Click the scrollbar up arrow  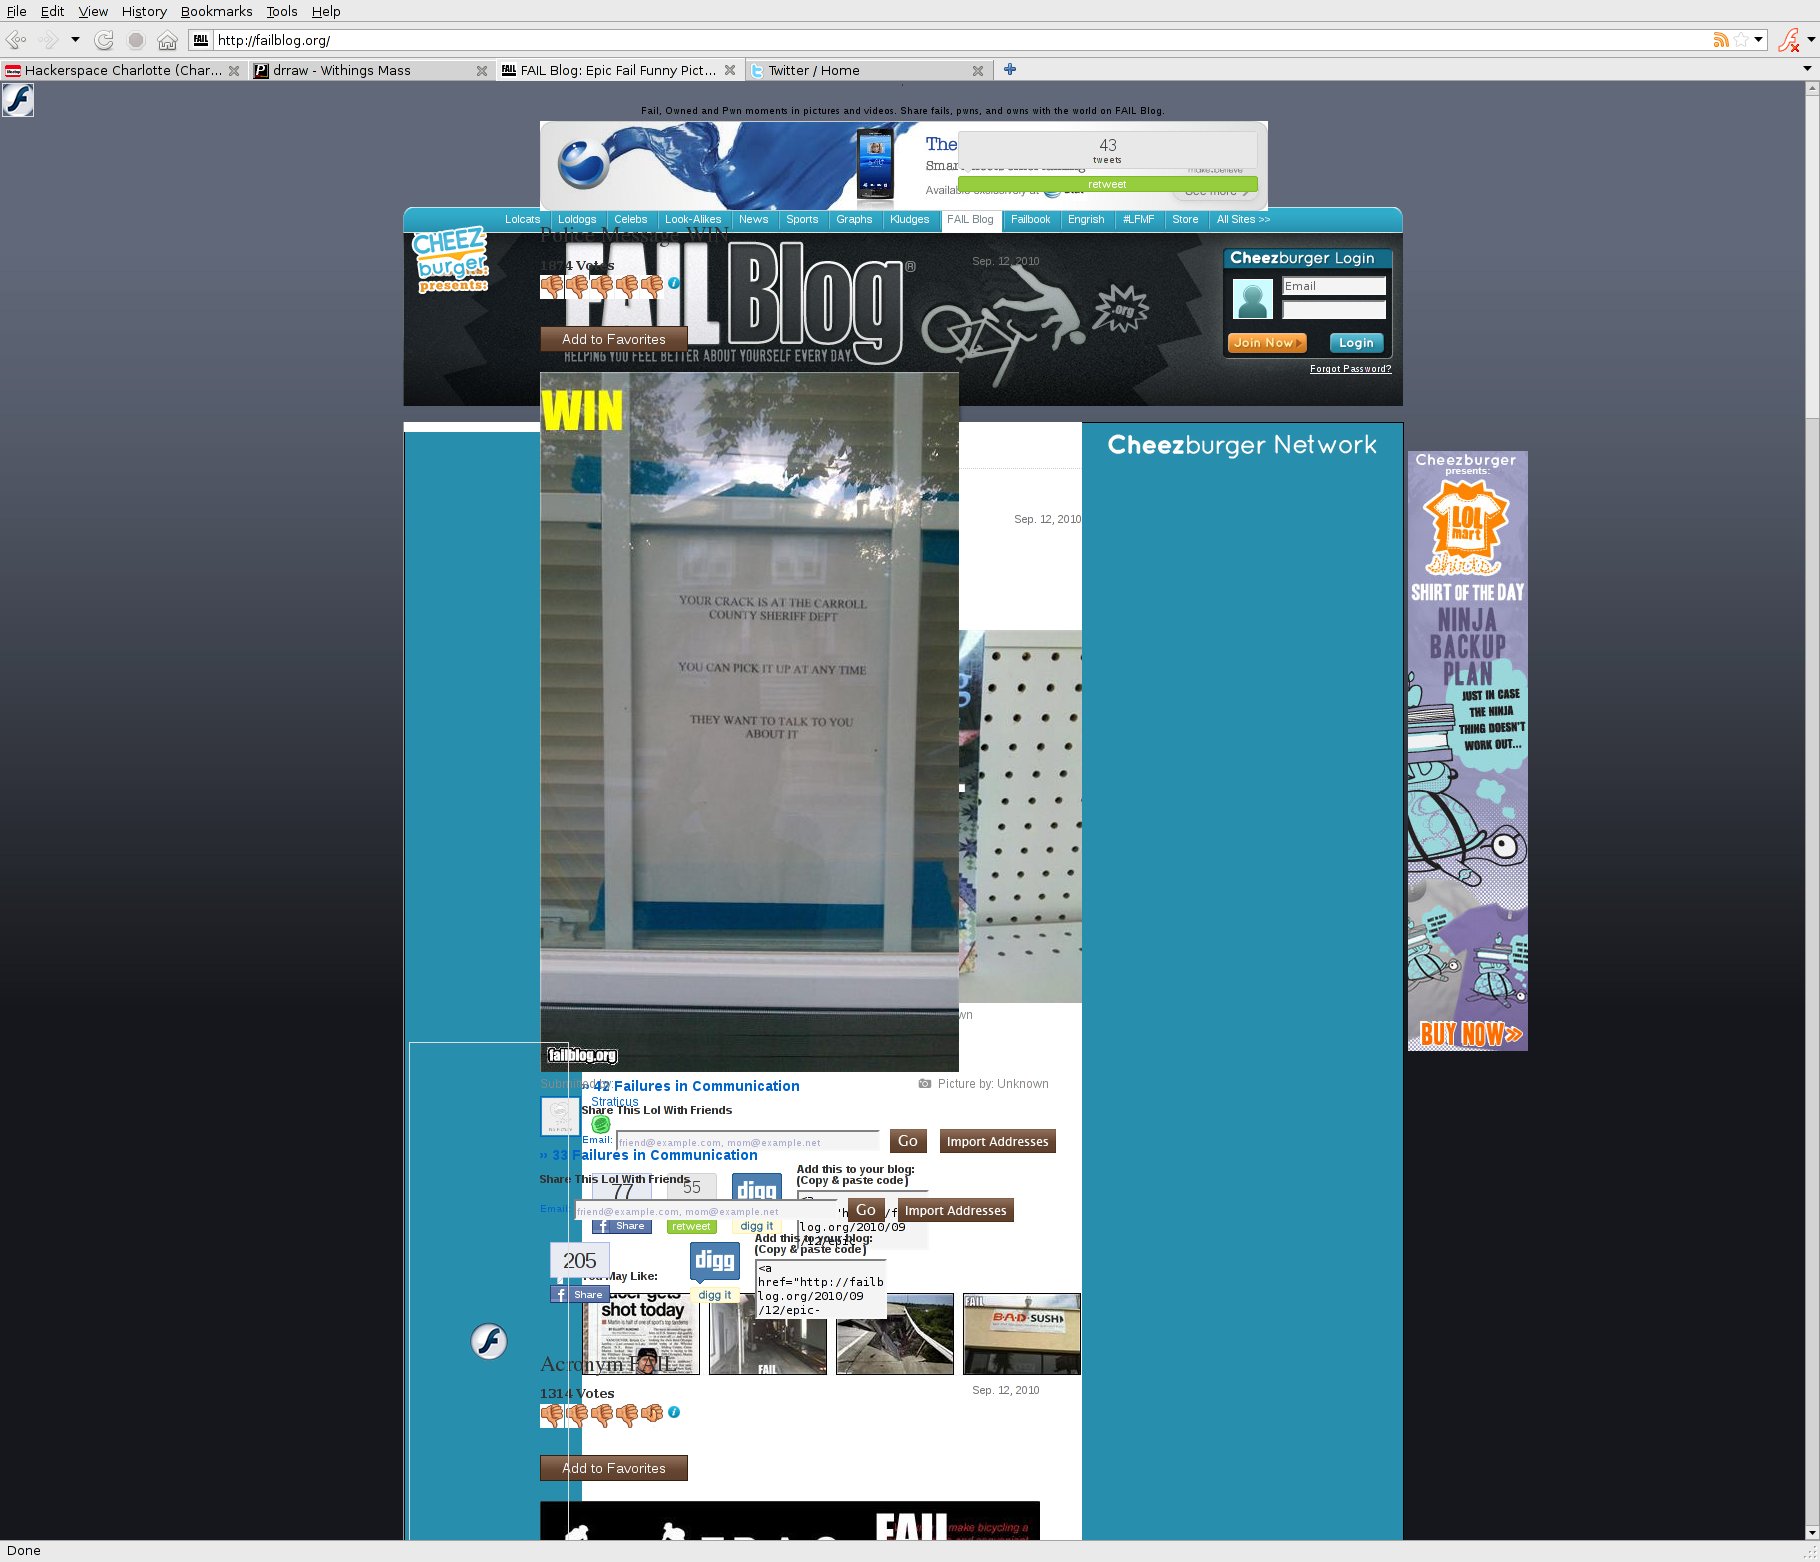1812,88
